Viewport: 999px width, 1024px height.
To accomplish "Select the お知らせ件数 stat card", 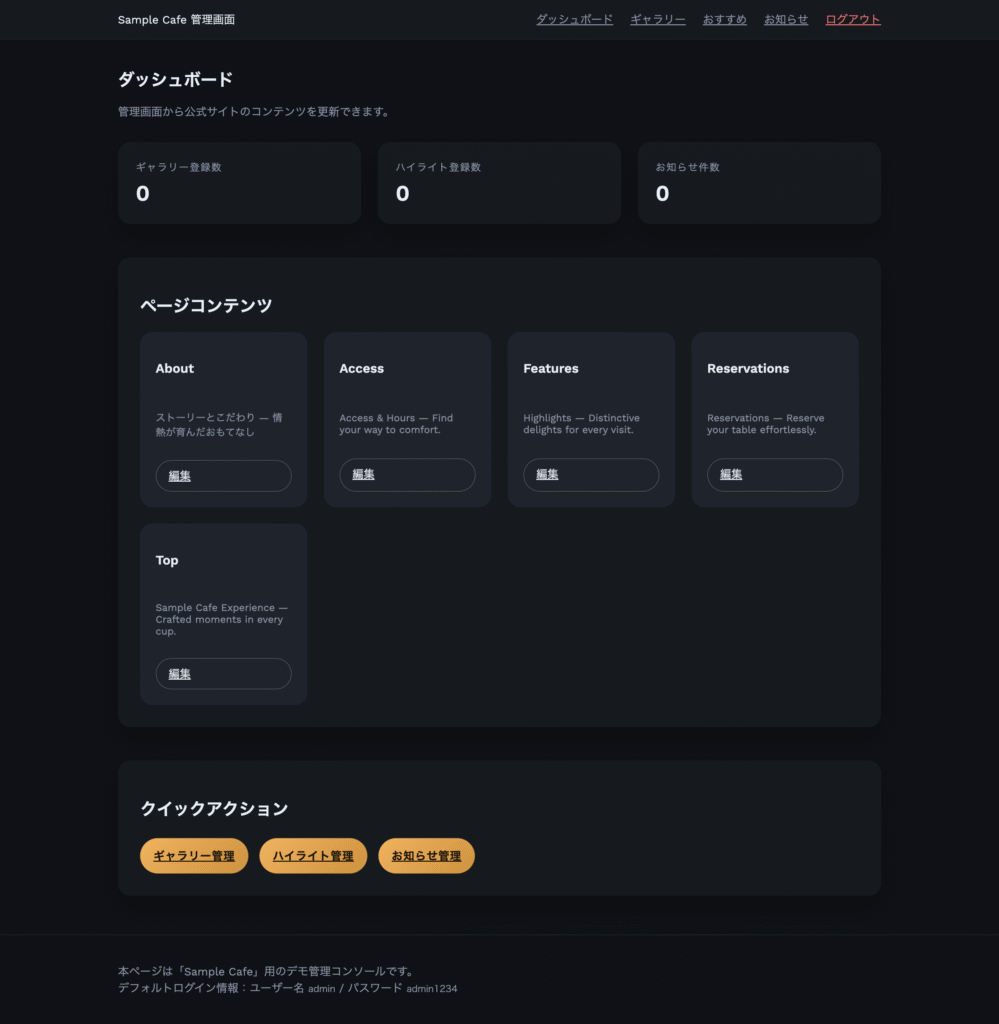I will 759,183.
